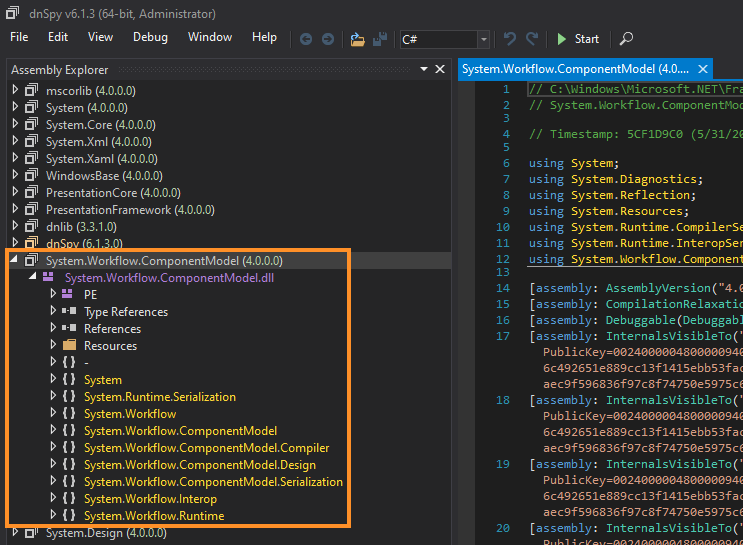Expand the mscorlib (4.0.0.0) node
The image size is (743, 545).
click(x=15, y=90)
